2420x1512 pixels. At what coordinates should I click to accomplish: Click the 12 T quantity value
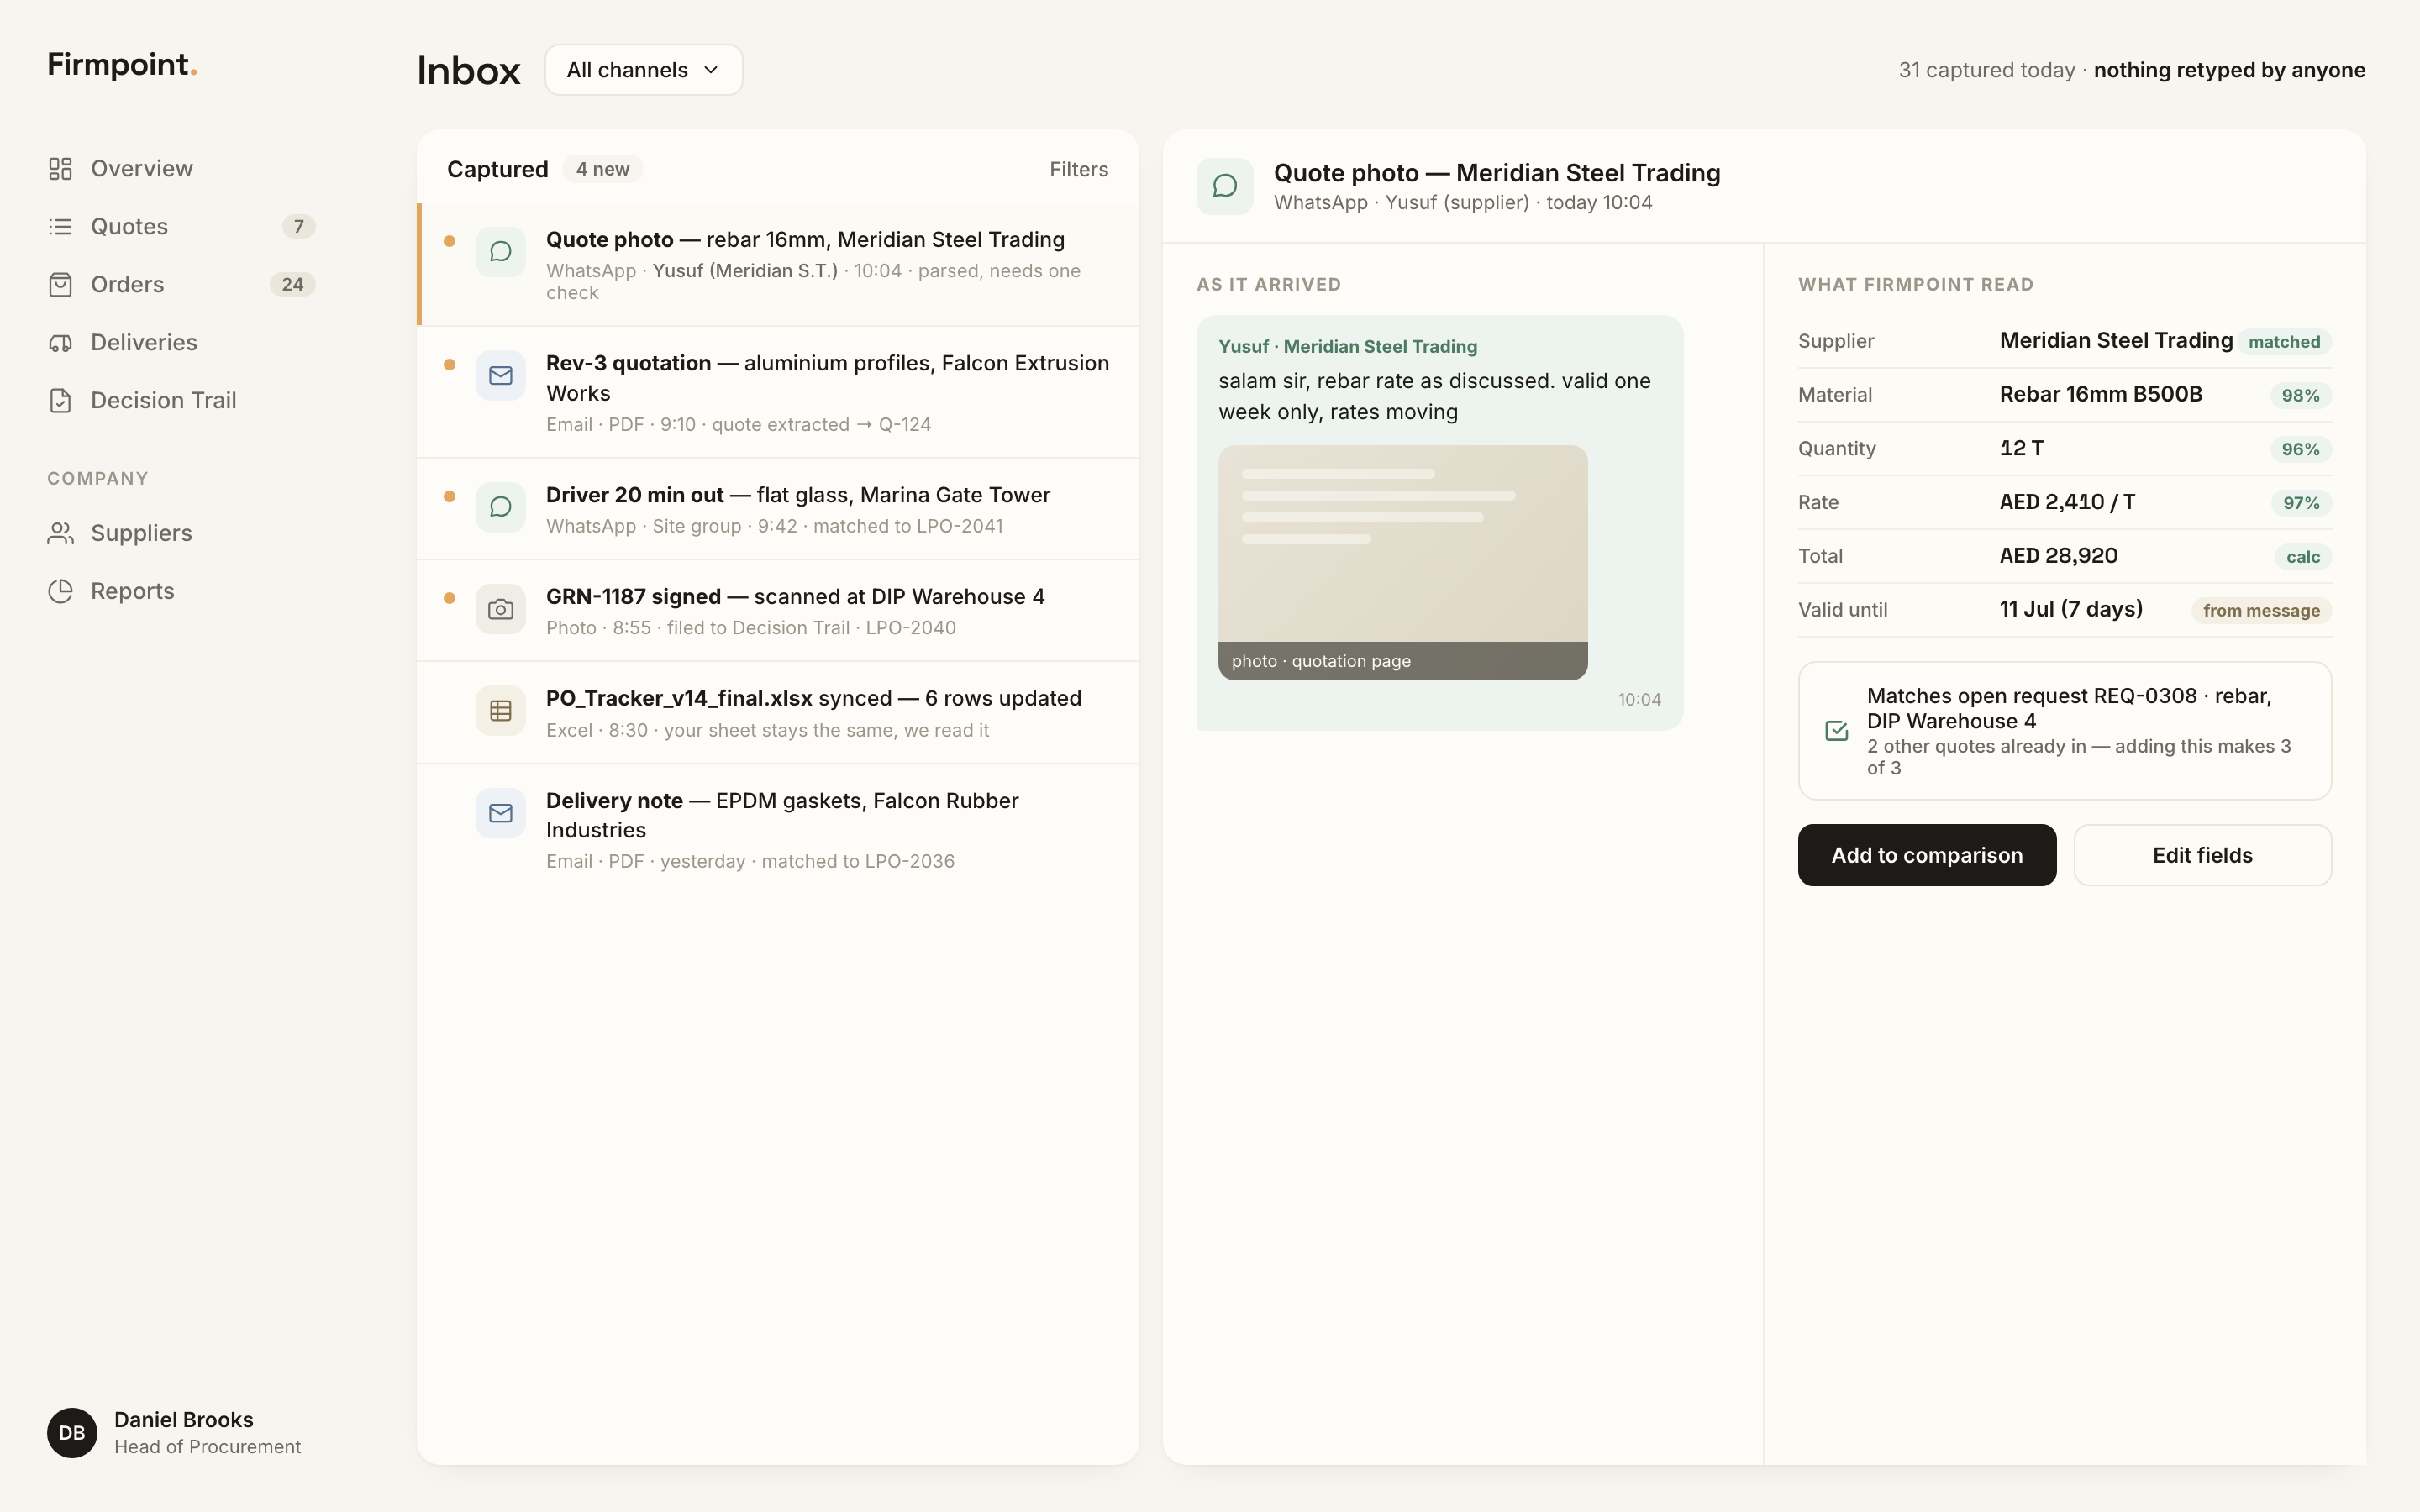pos(2021,448)
